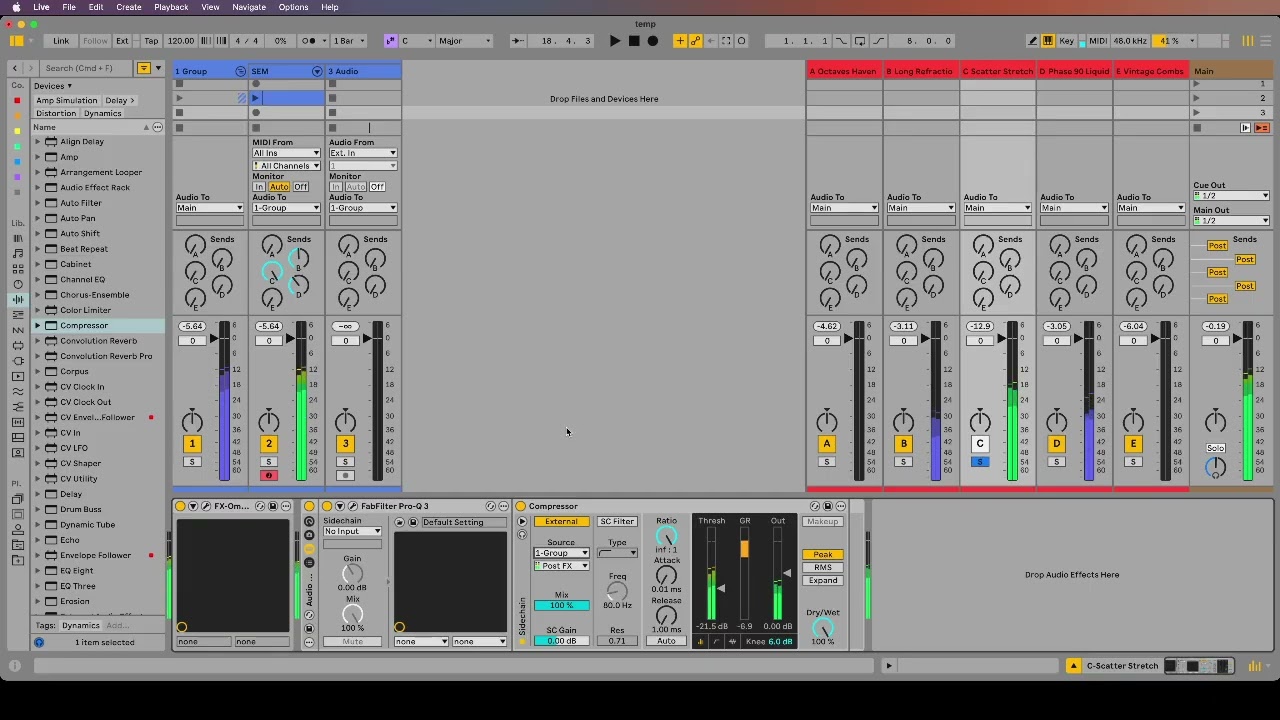Image resolution: width=1280 pixels, height=720 pixels.
Task: Open the Cue Out dropdown
Action: point(1231,196)
